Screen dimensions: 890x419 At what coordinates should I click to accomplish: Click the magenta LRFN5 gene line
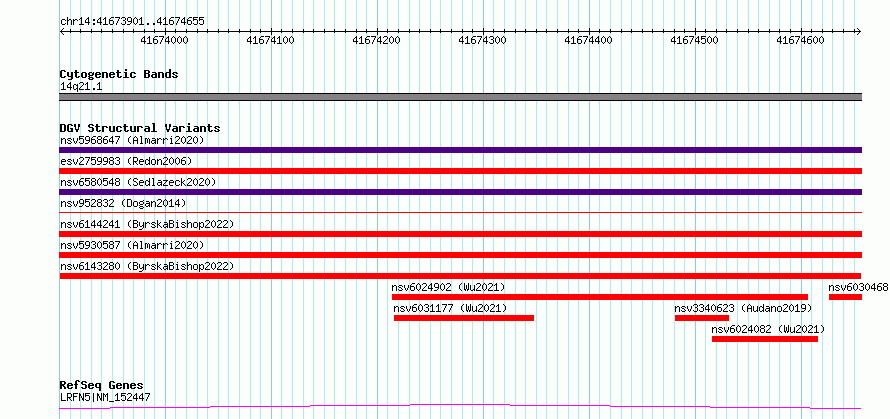461,406
